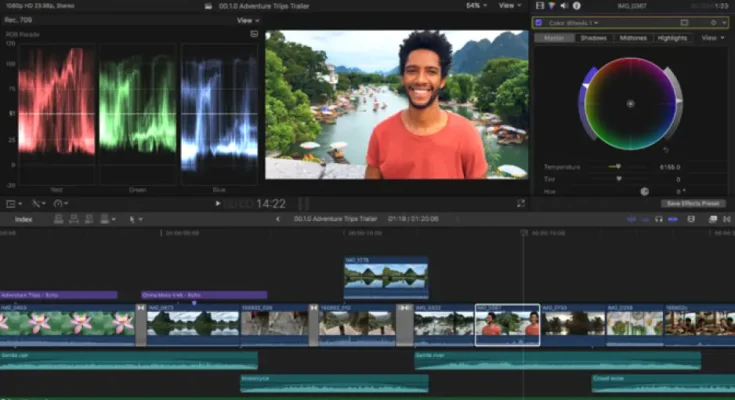Click the connect clip to storyline icon
The height and width of the screenshot is (400, 735).
click(59, 219)
